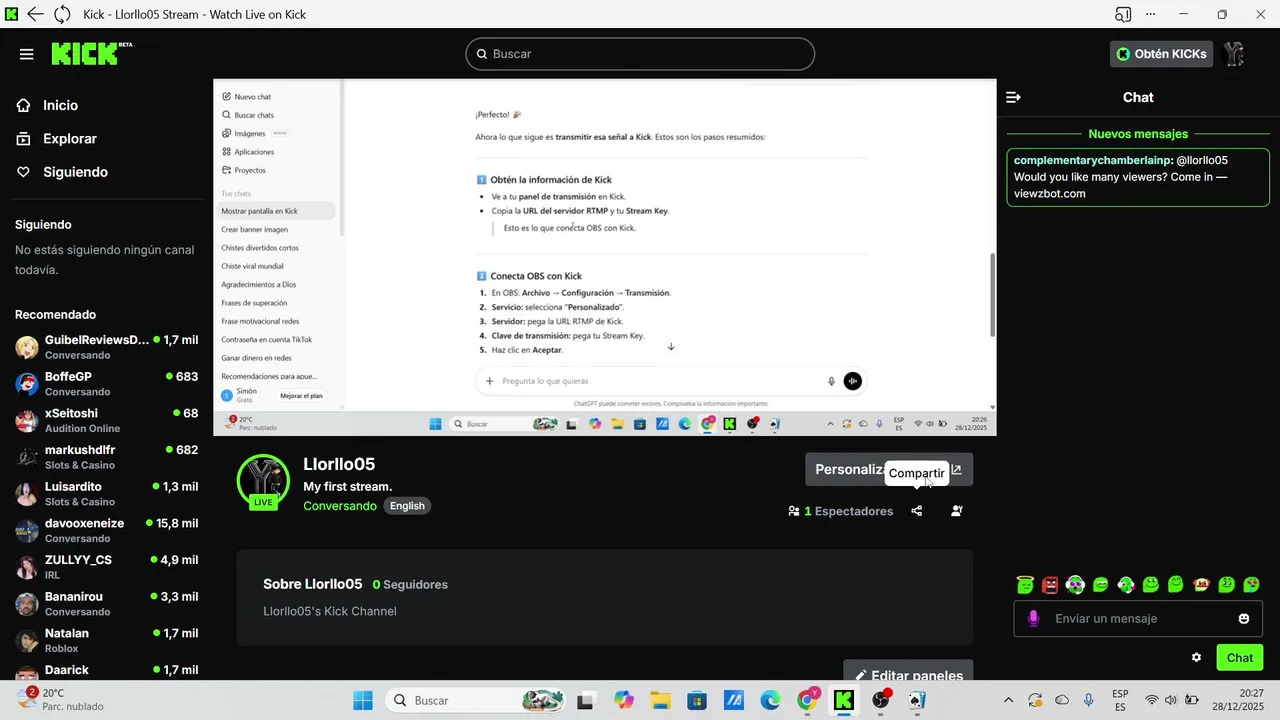Image resolution: width=1280 pixels, height=720 pixels.
Task: Click the Llorllo05 LIVE channel avatar
Action: 263,481
